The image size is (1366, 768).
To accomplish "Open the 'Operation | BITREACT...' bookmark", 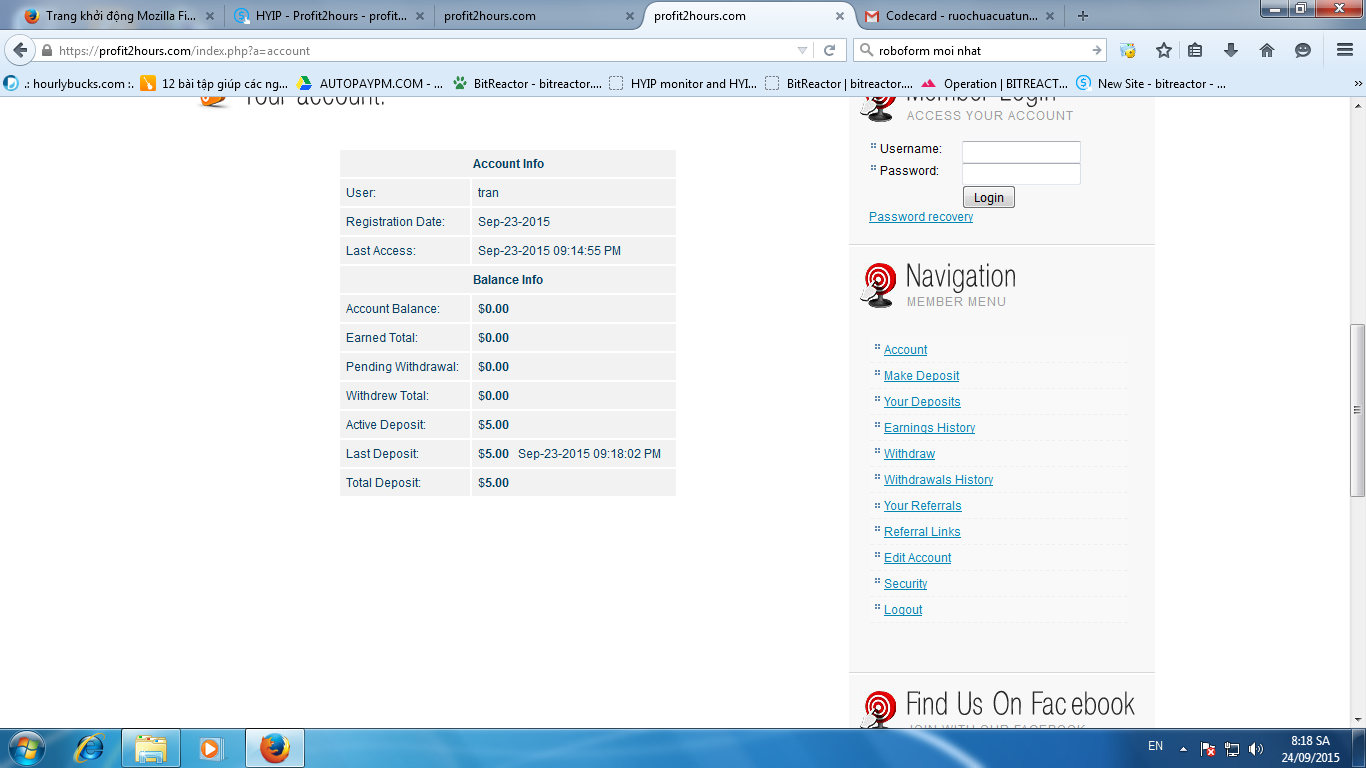I will click(995, 84).
